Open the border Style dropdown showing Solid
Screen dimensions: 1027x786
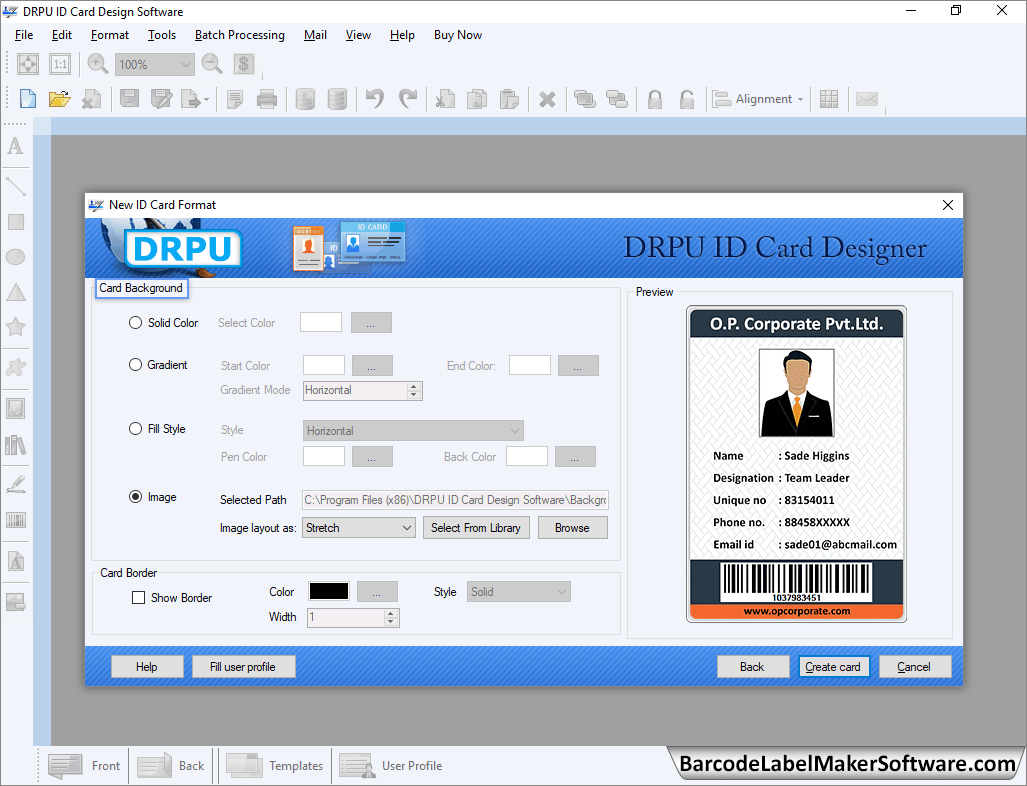coord(518,591)
